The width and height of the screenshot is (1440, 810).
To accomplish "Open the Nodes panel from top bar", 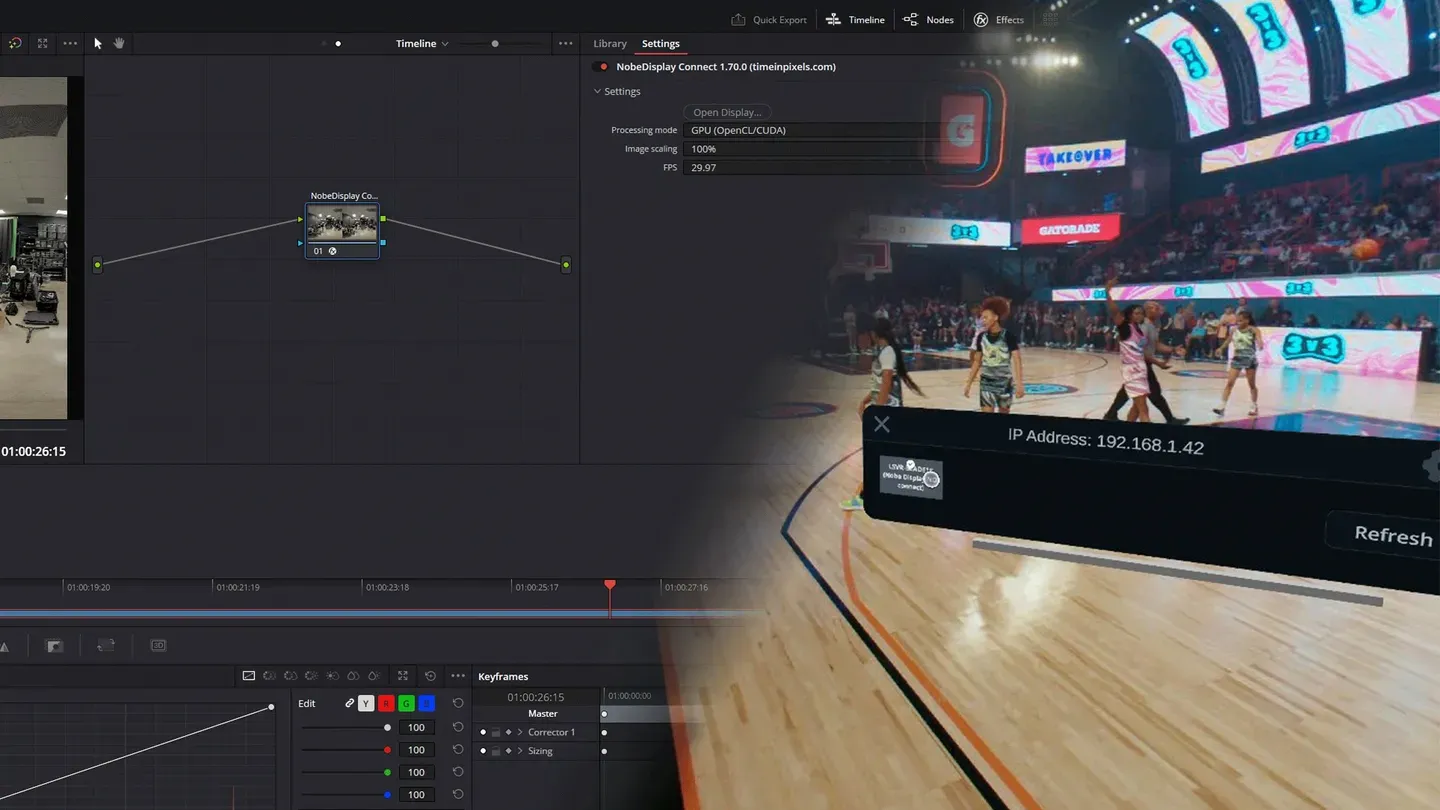I will point(928,20).
